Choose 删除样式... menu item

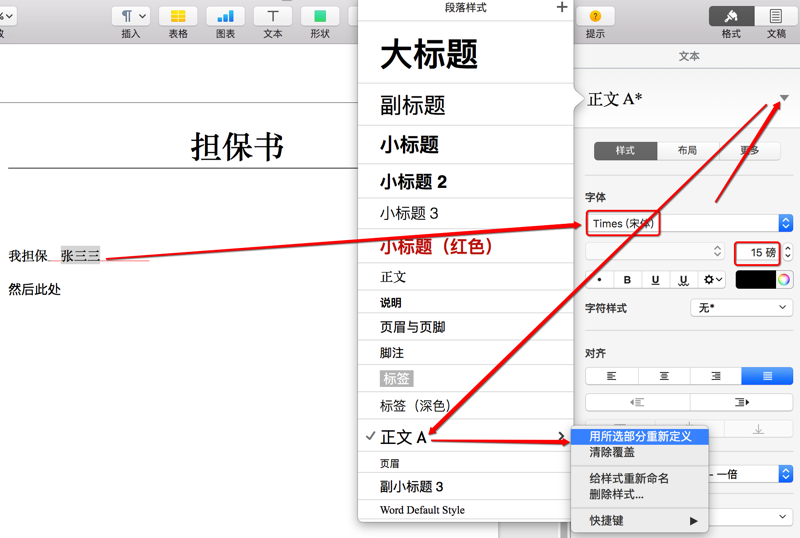coord(640,494)
